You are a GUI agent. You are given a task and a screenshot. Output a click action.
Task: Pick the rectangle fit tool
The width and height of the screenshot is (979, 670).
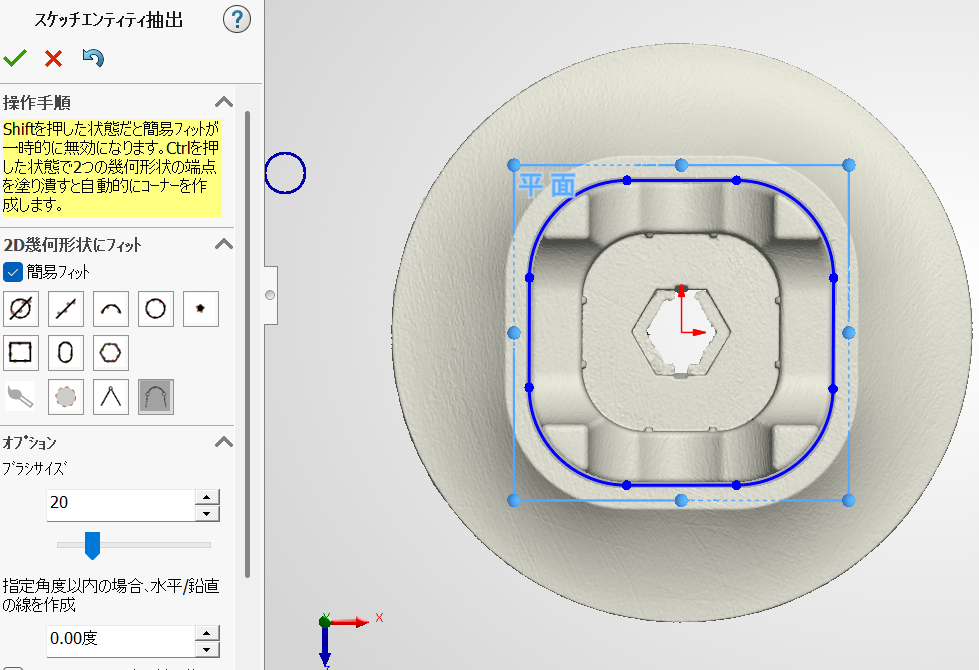pyautogui.click(x=21, y=353)
